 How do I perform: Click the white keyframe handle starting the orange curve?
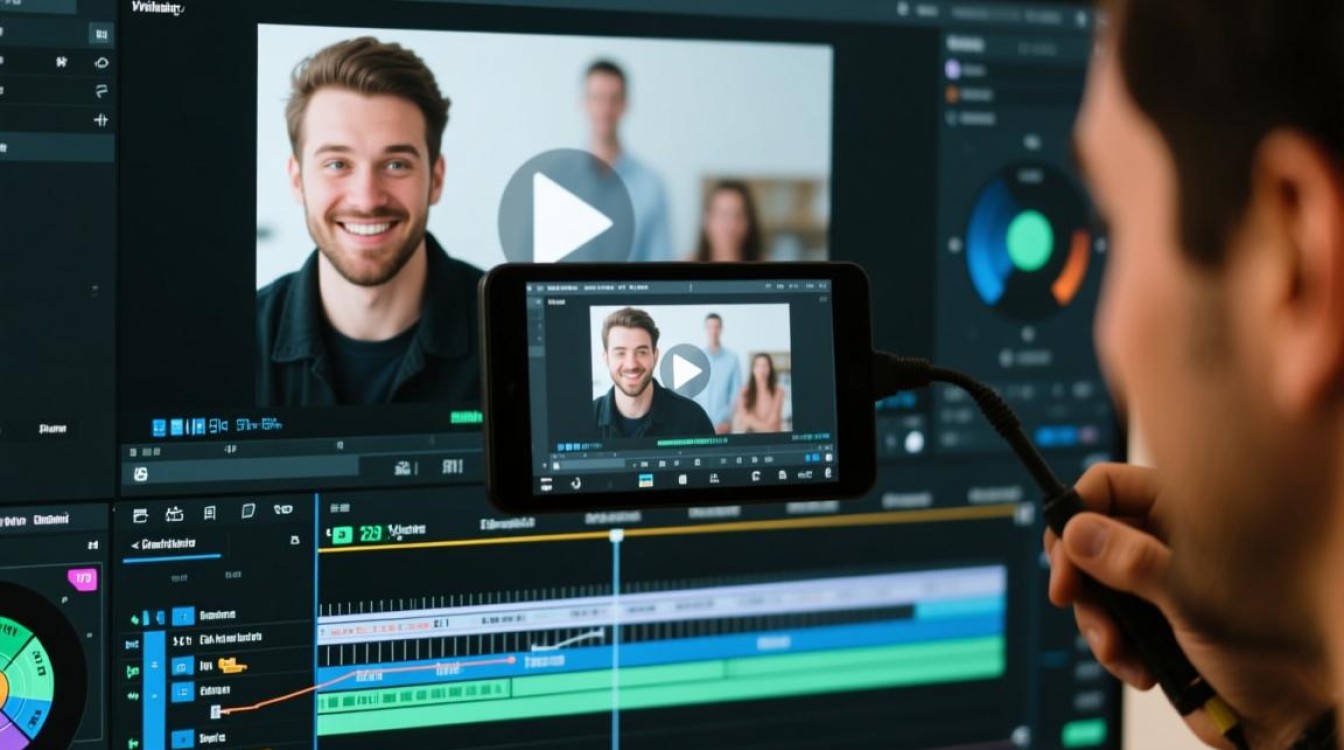point(215,711)
